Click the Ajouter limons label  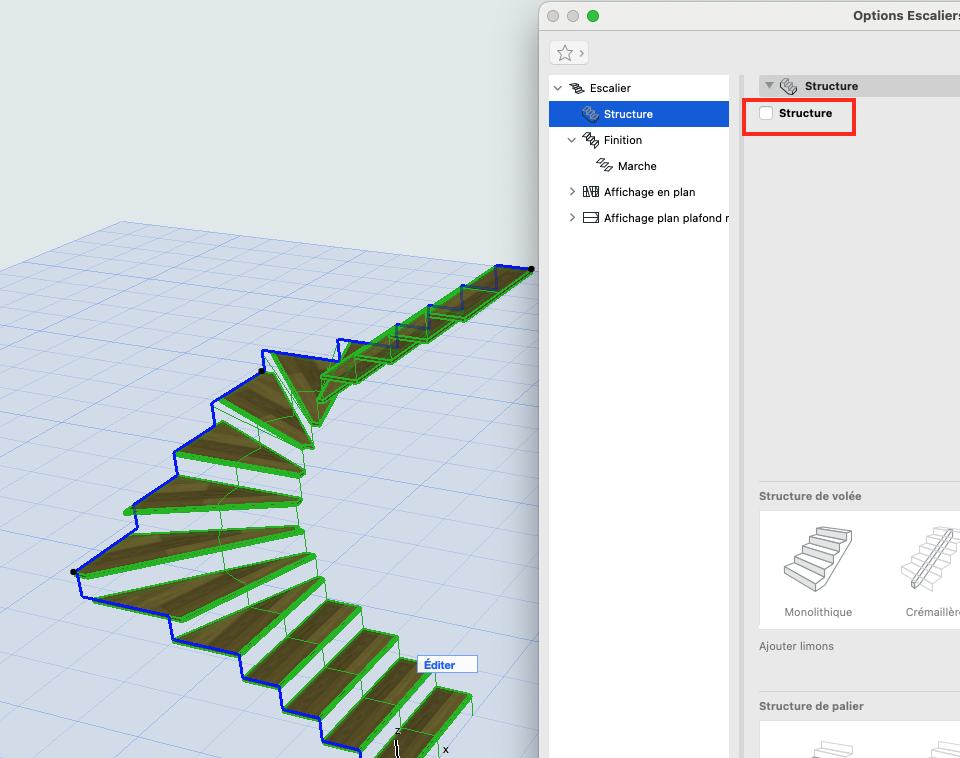point(796,646)
